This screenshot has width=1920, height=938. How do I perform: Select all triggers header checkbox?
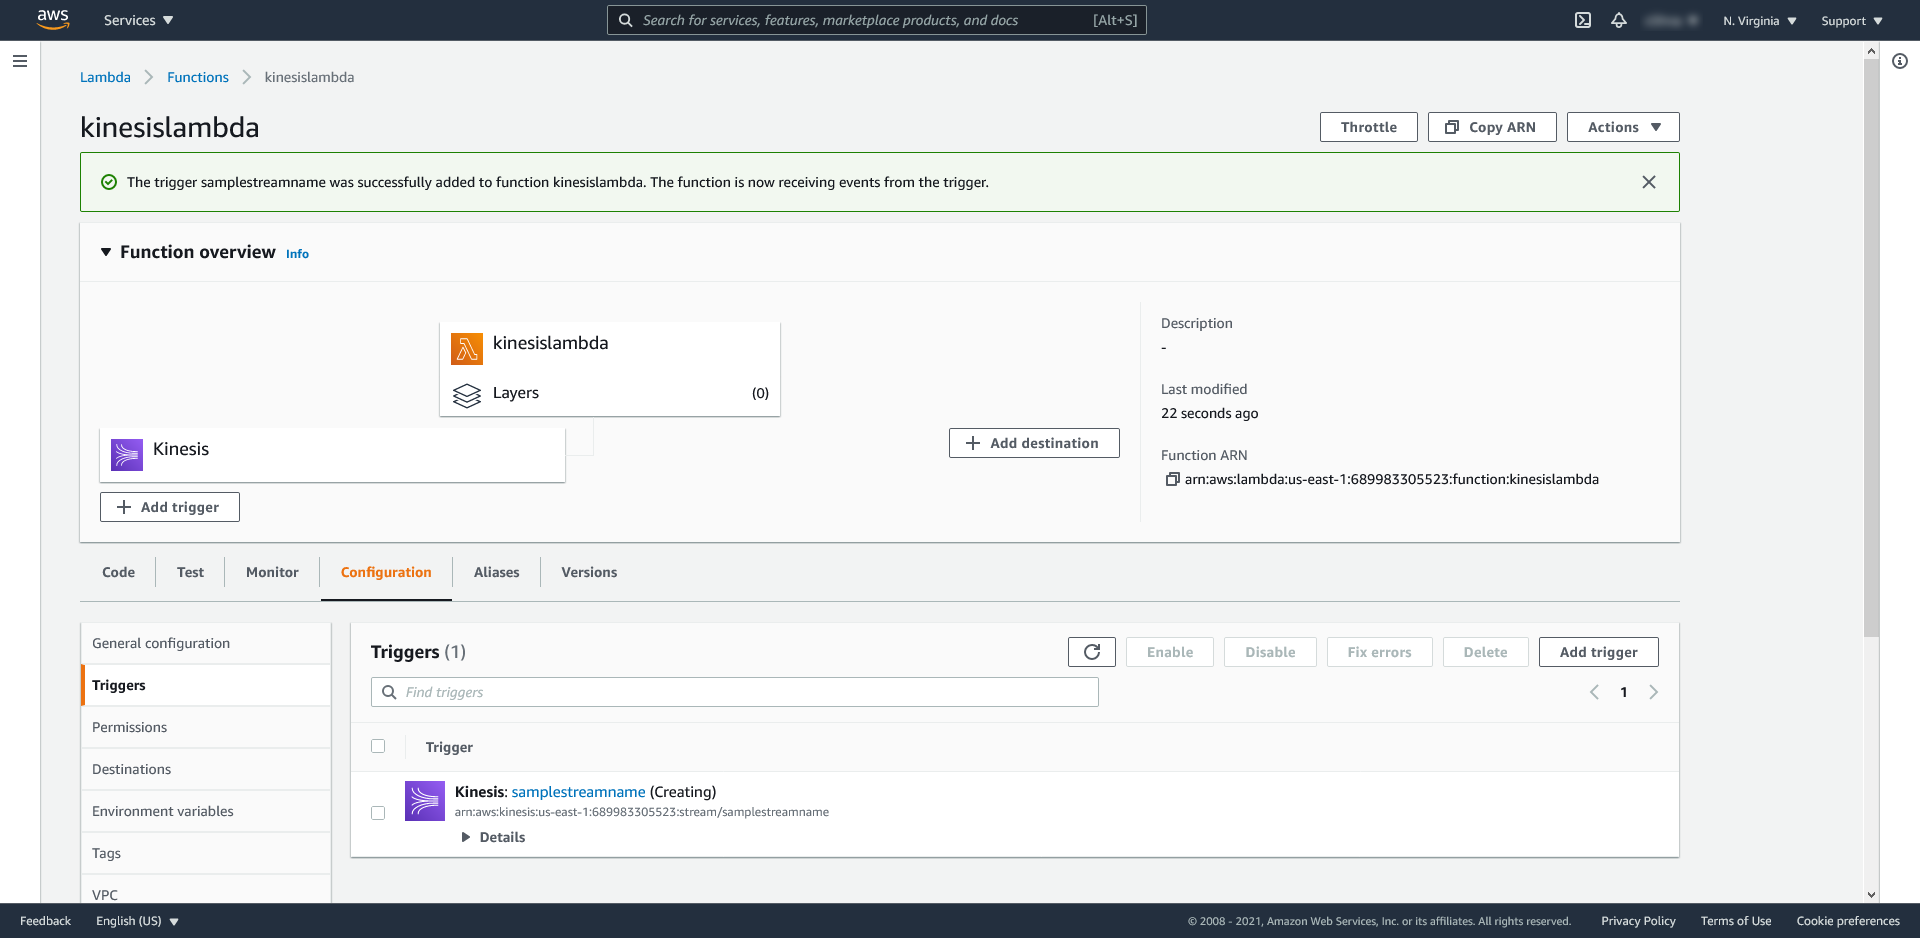[x=378, y=746]
